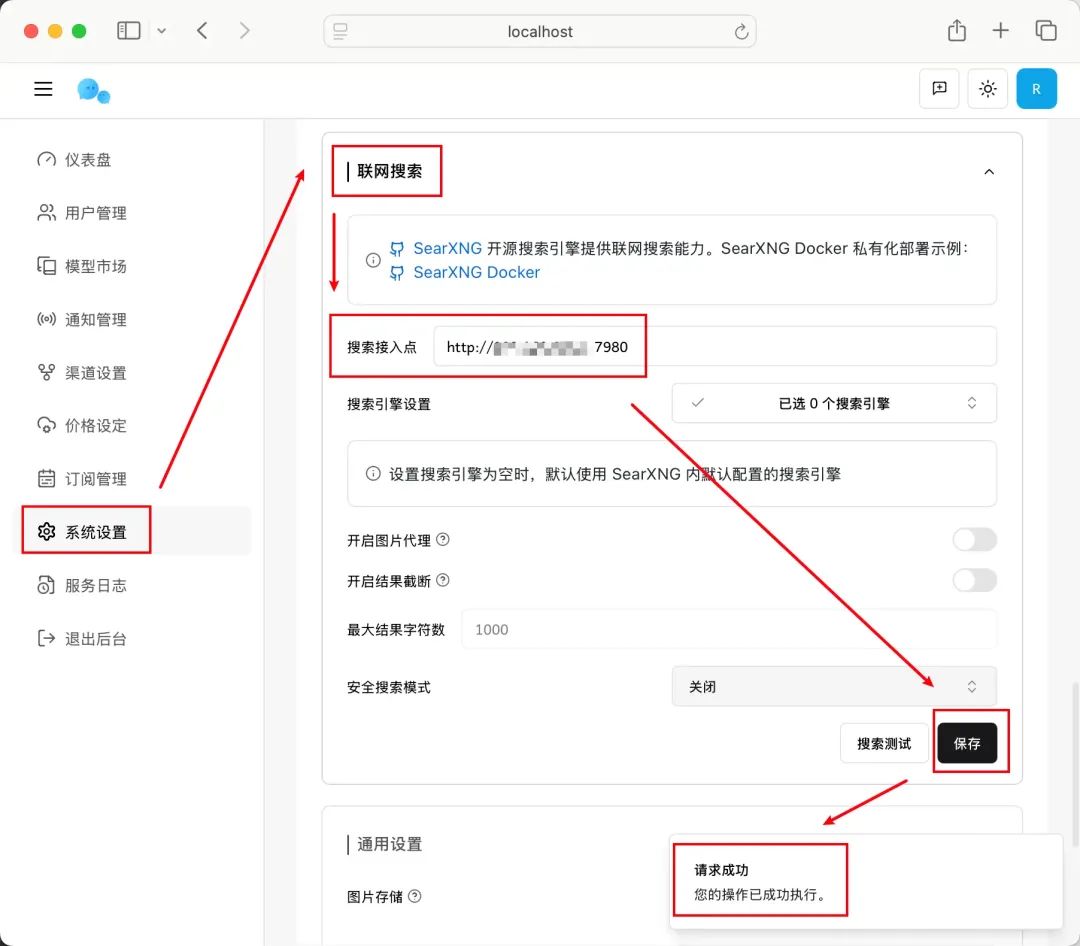
Task: Go back with browser back arrow
Action: [x=202, y=31]
